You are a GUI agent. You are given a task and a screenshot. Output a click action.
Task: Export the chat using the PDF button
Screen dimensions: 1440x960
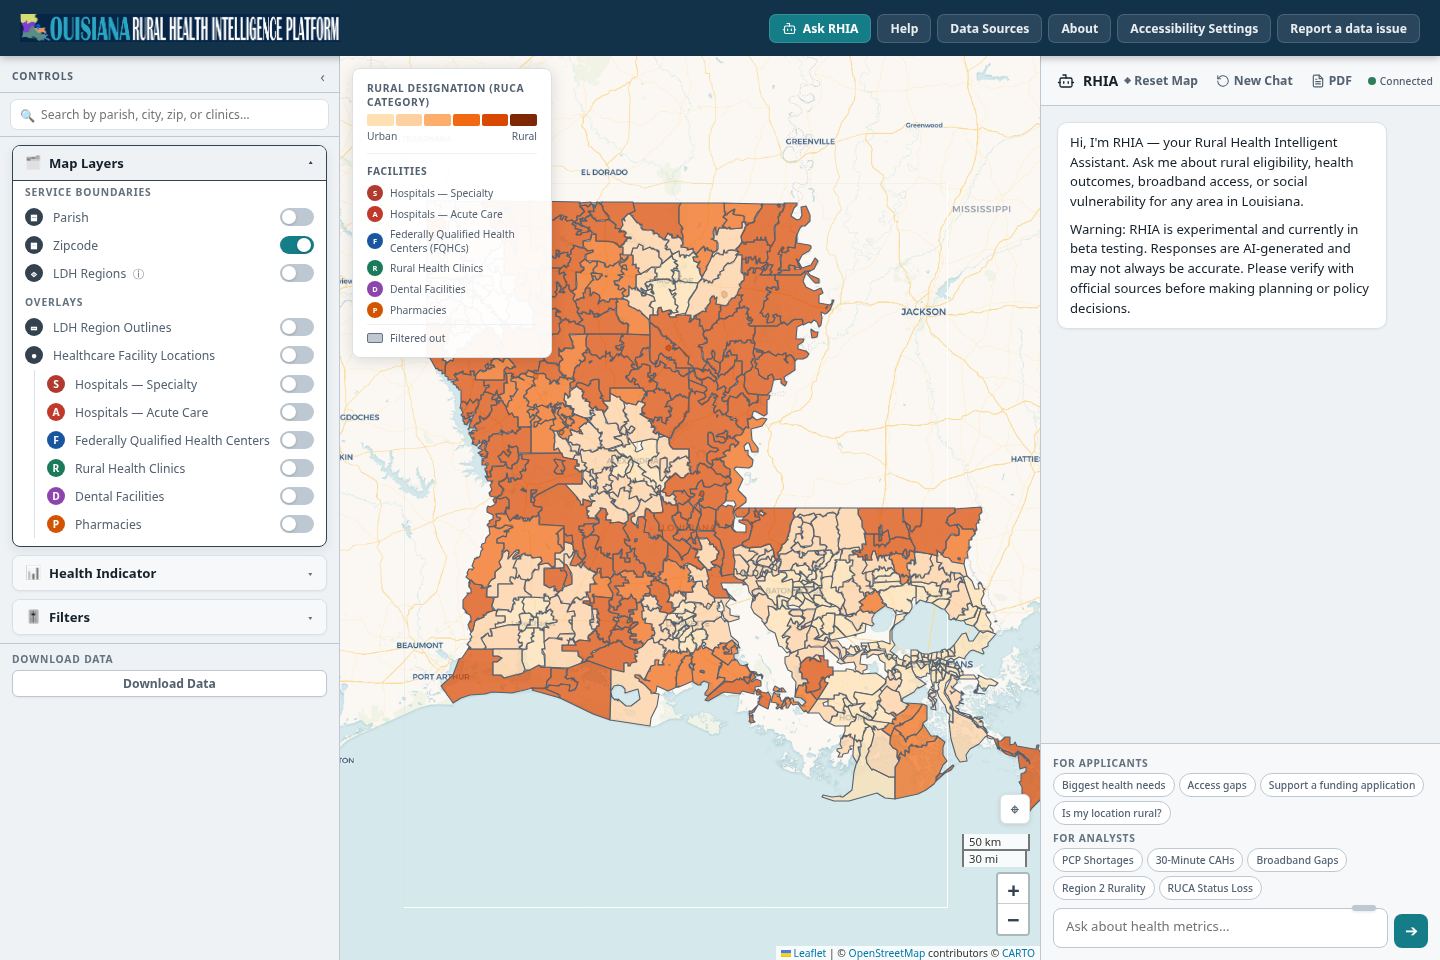[1332, 81]
